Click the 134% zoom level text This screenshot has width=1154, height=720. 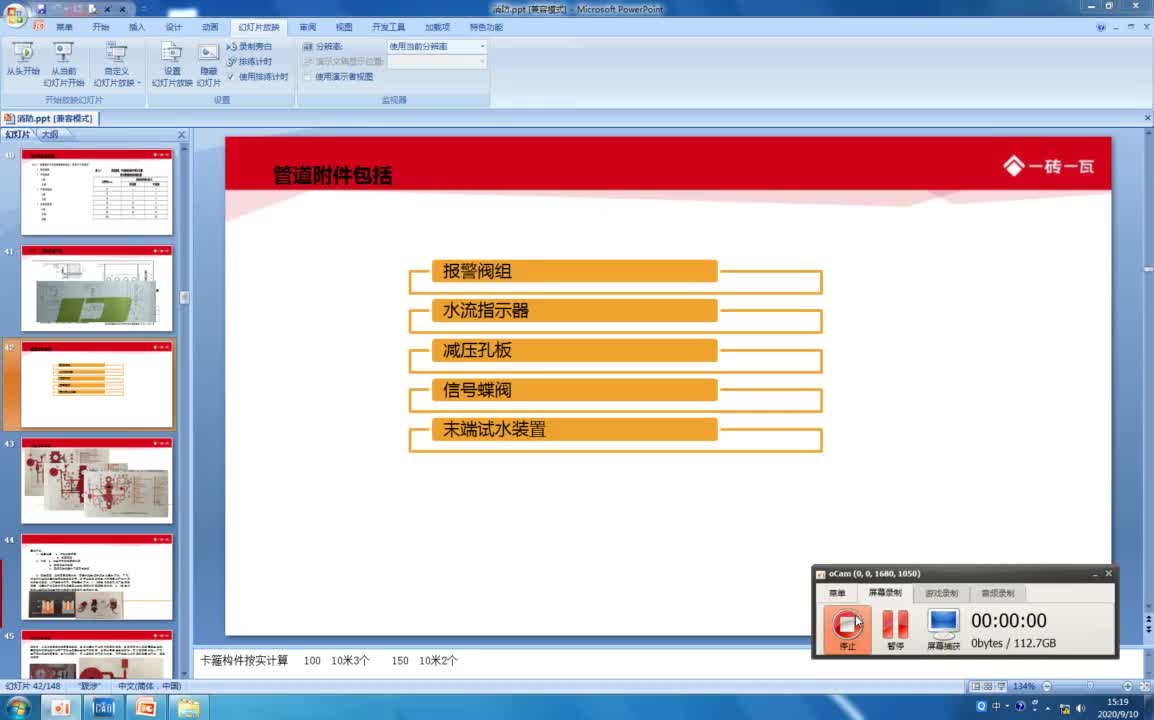click(1023, 686)
